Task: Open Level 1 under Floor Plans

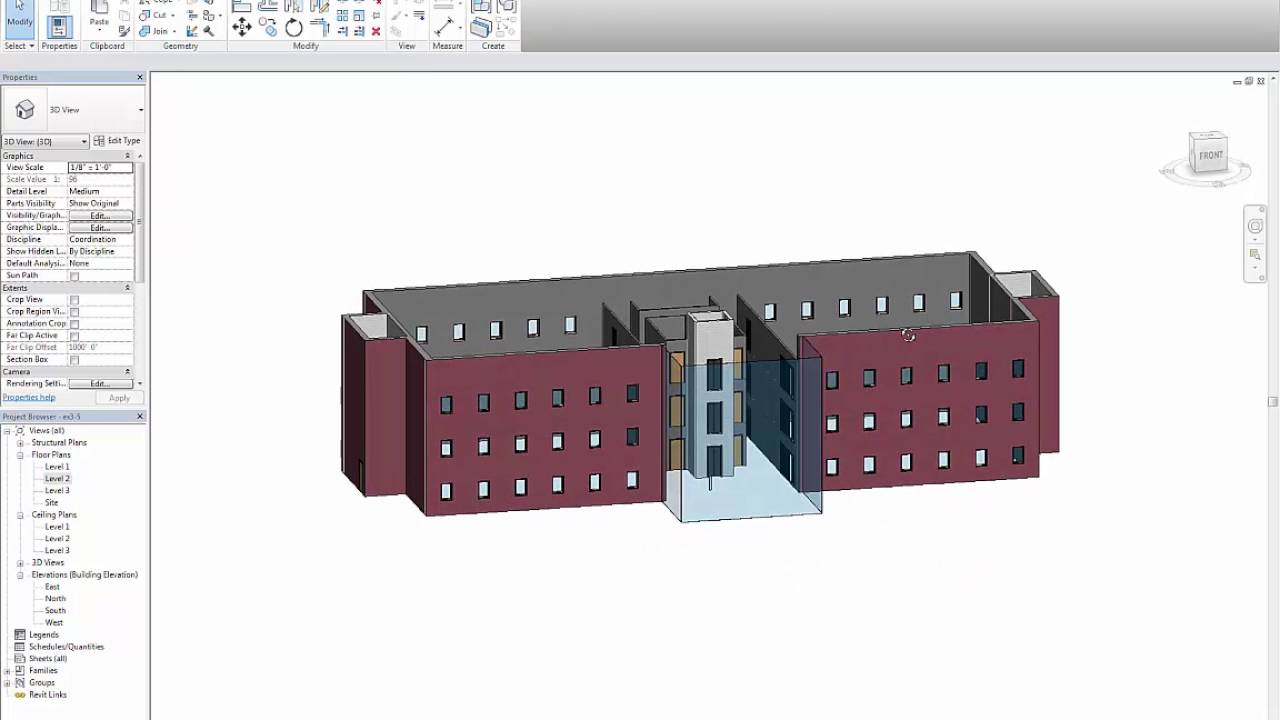Action: [57, 467]
